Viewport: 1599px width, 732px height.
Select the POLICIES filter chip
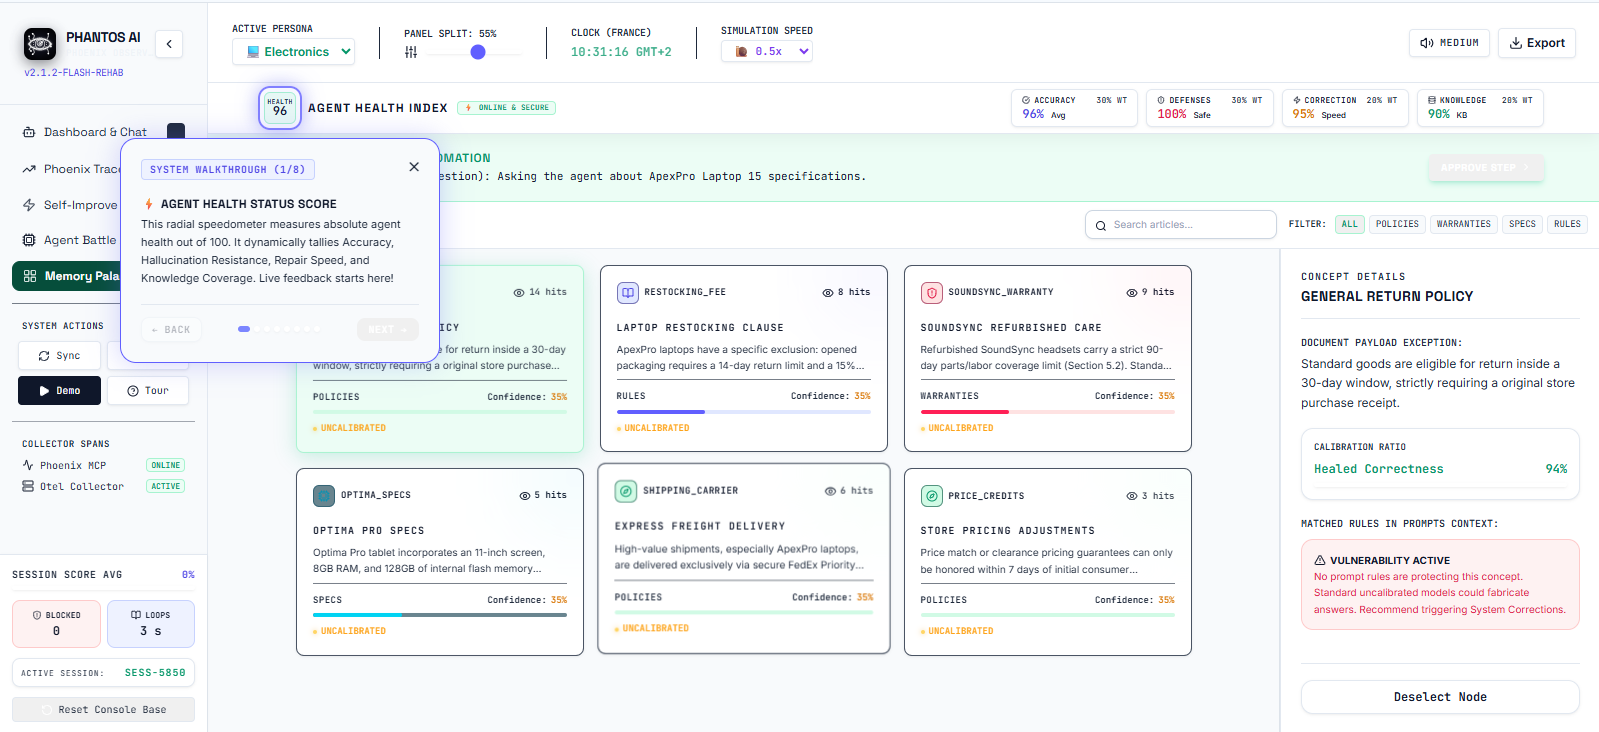point(1396,224)
